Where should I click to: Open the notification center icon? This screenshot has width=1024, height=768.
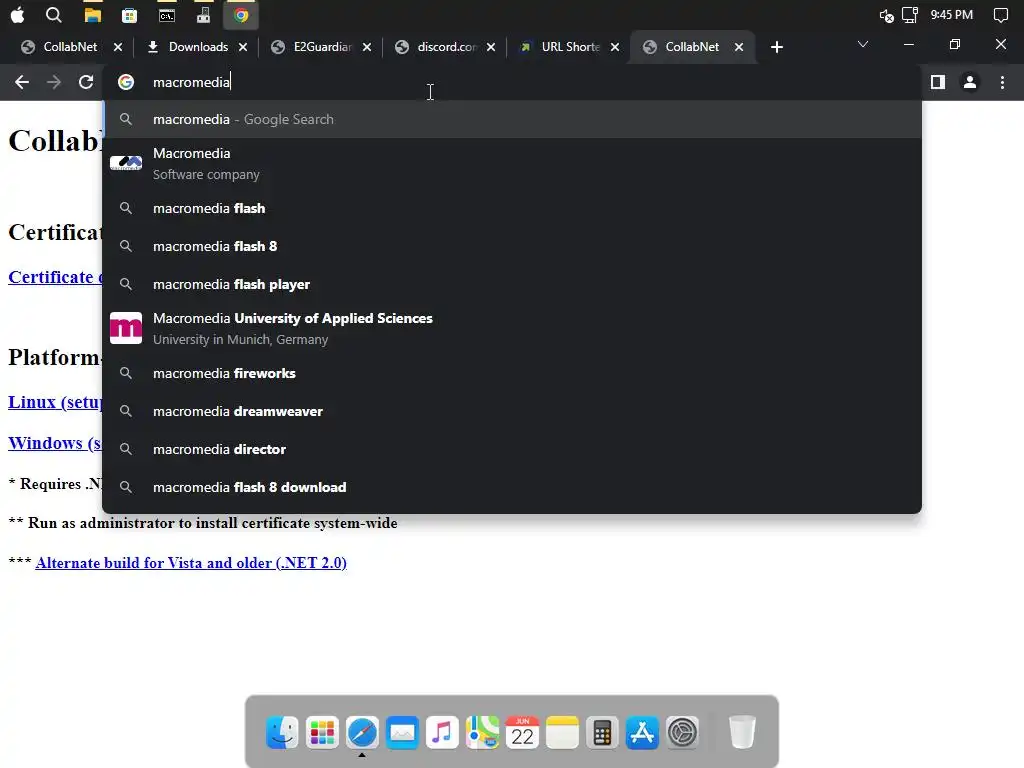pyautogui.click(x=1000, y=15)
